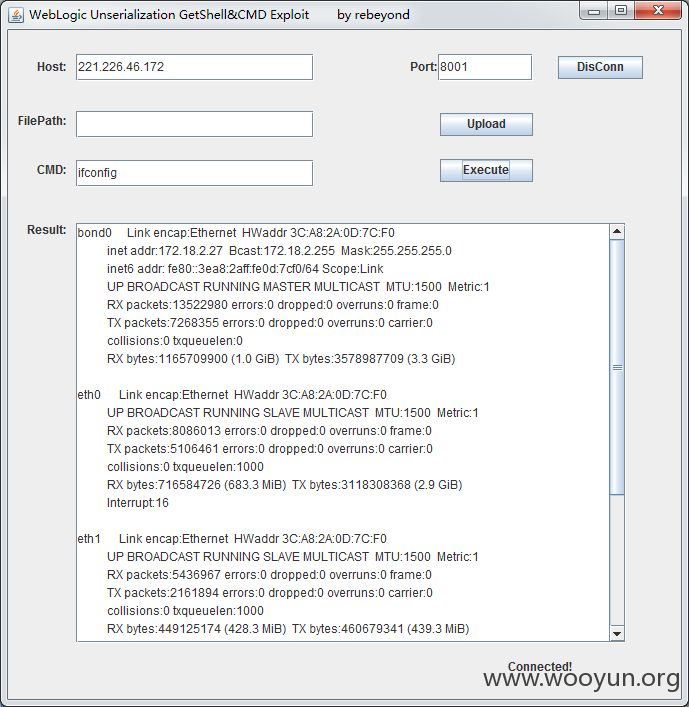This screenshot has width=689, height=707.
Task: Click the 'Port:' label
Action: [x=423, y=67]
